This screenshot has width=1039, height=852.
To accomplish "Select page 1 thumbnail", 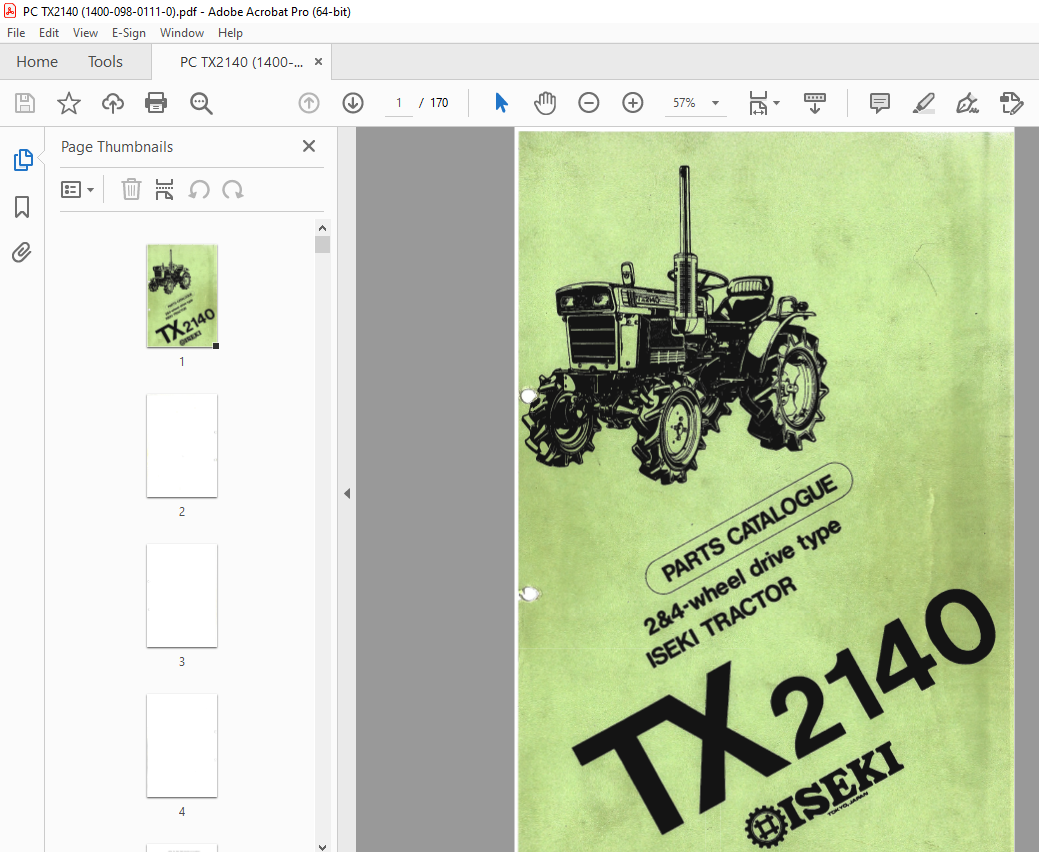I will pos(182,295).
